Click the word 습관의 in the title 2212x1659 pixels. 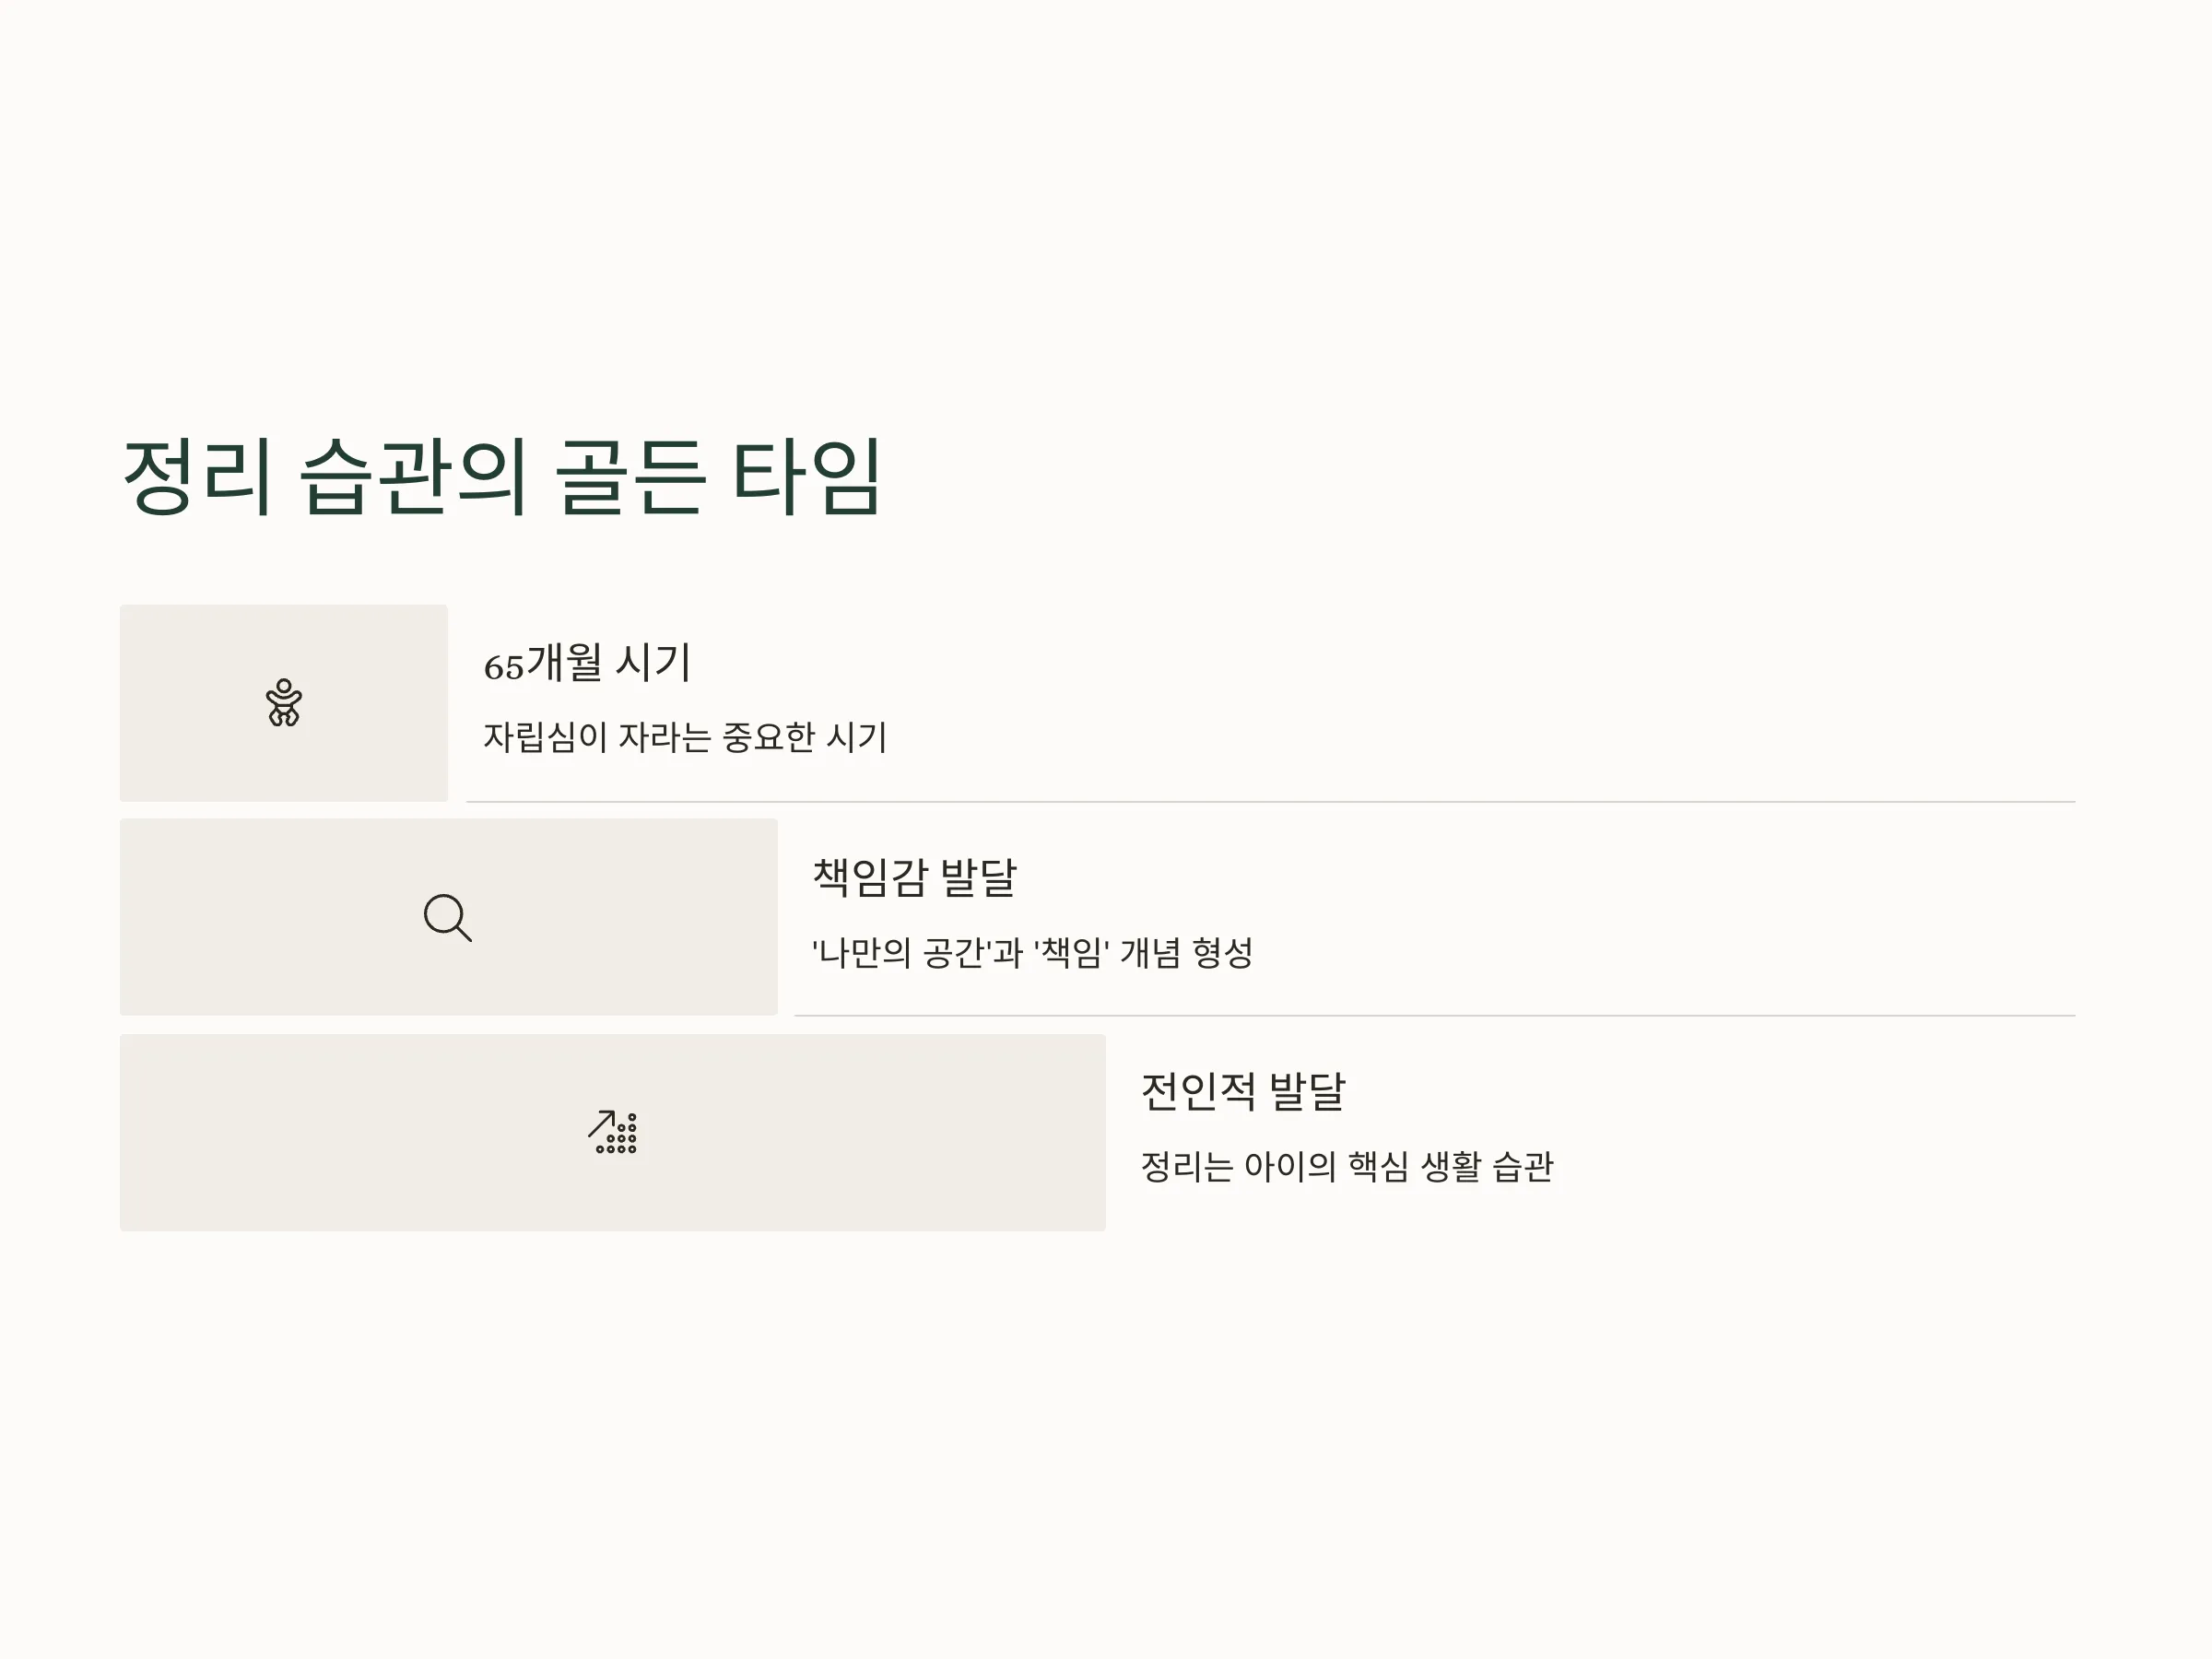413,477
